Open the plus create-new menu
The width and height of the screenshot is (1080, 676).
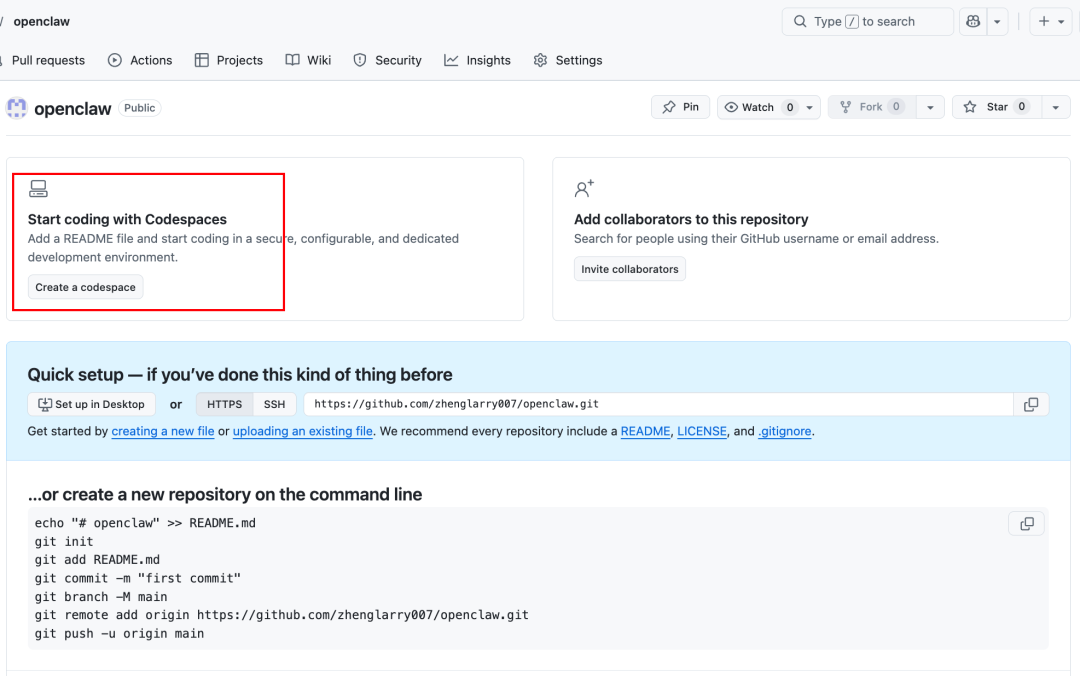(x=1051, y=21)
